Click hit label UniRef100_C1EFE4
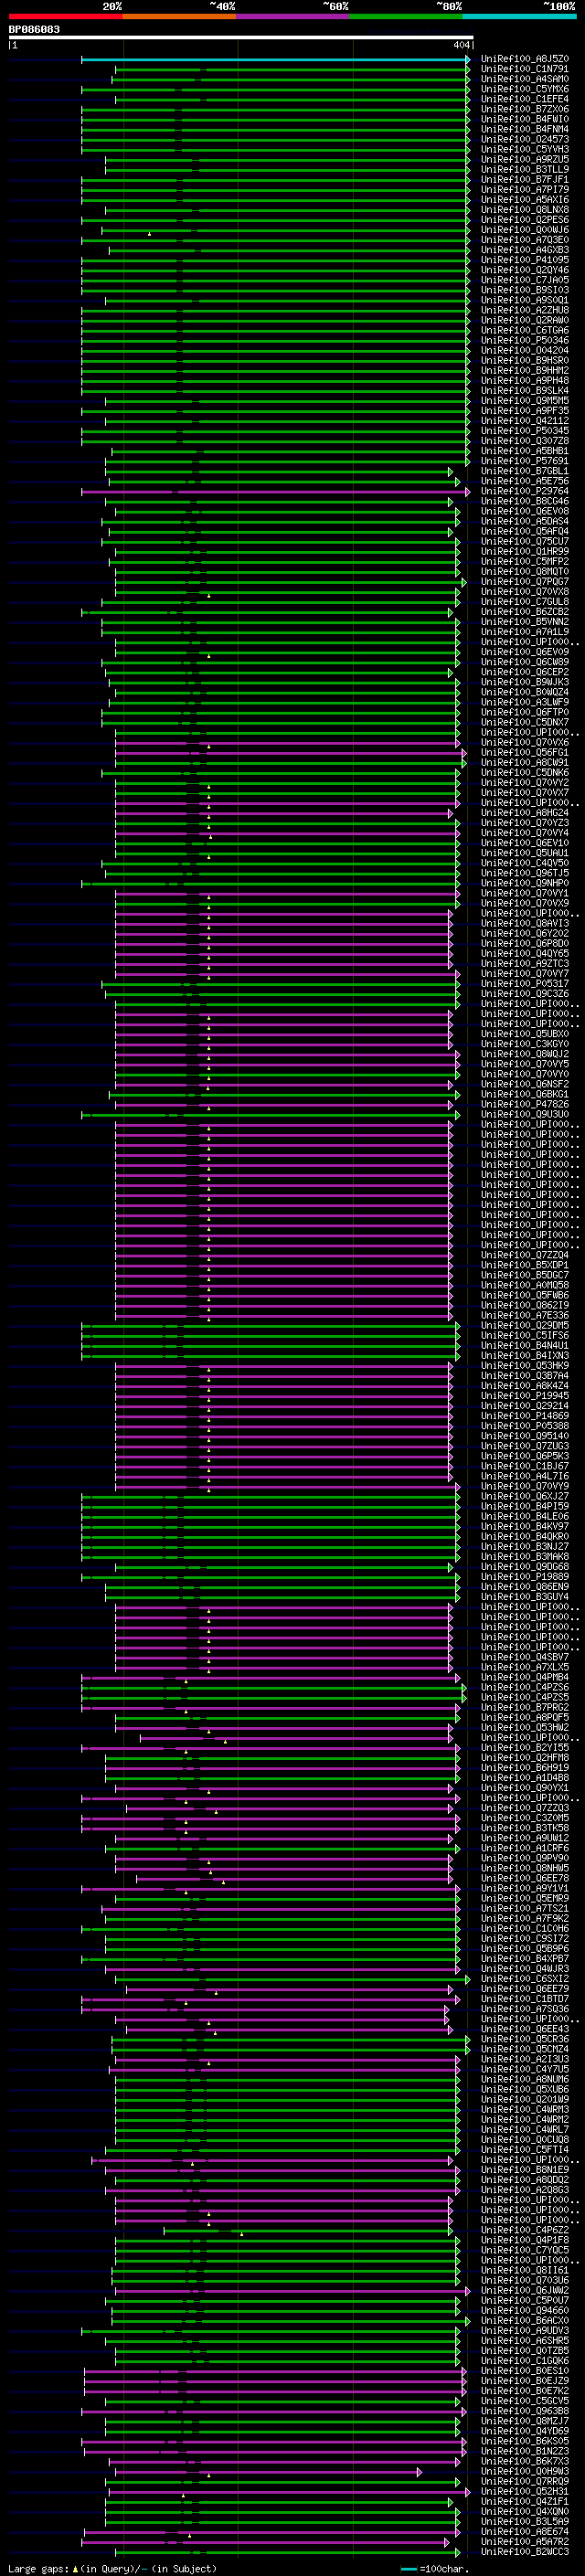The width and height of the screenshot is (585, 2576). 525,99
